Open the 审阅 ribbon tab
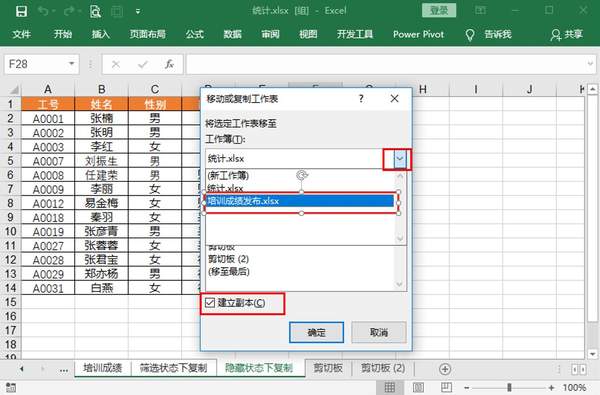Screen dimensions: 600x395 (271, 34)
